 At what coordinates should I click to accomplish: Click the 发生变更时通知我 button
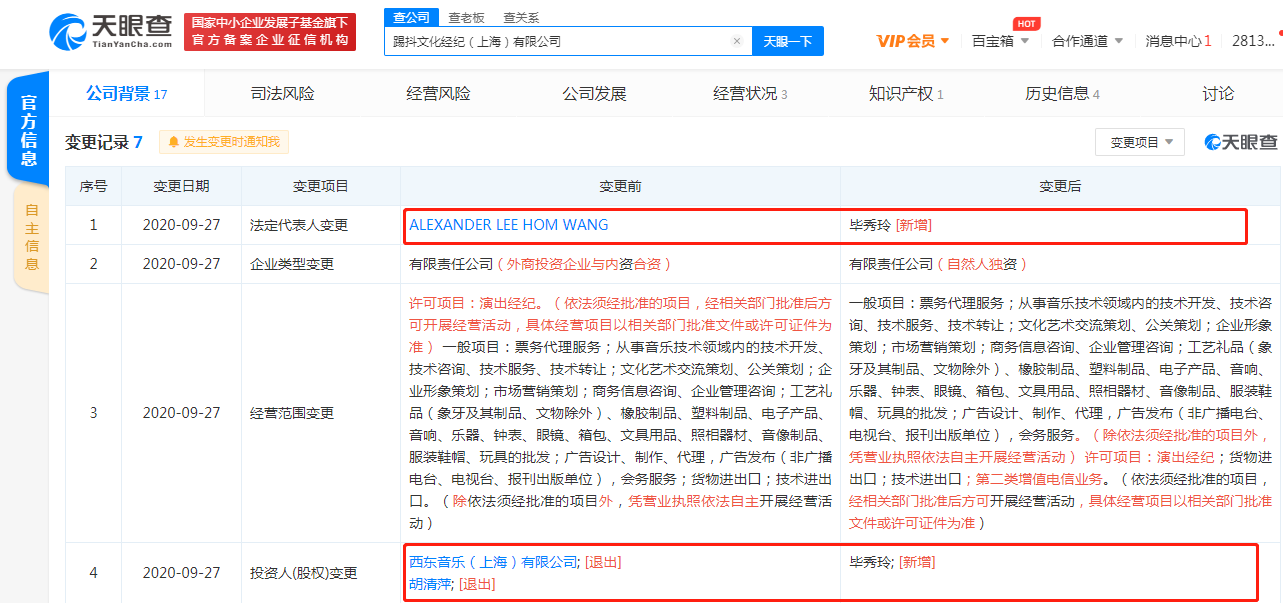pyautogui.click(x=224, y=142)
